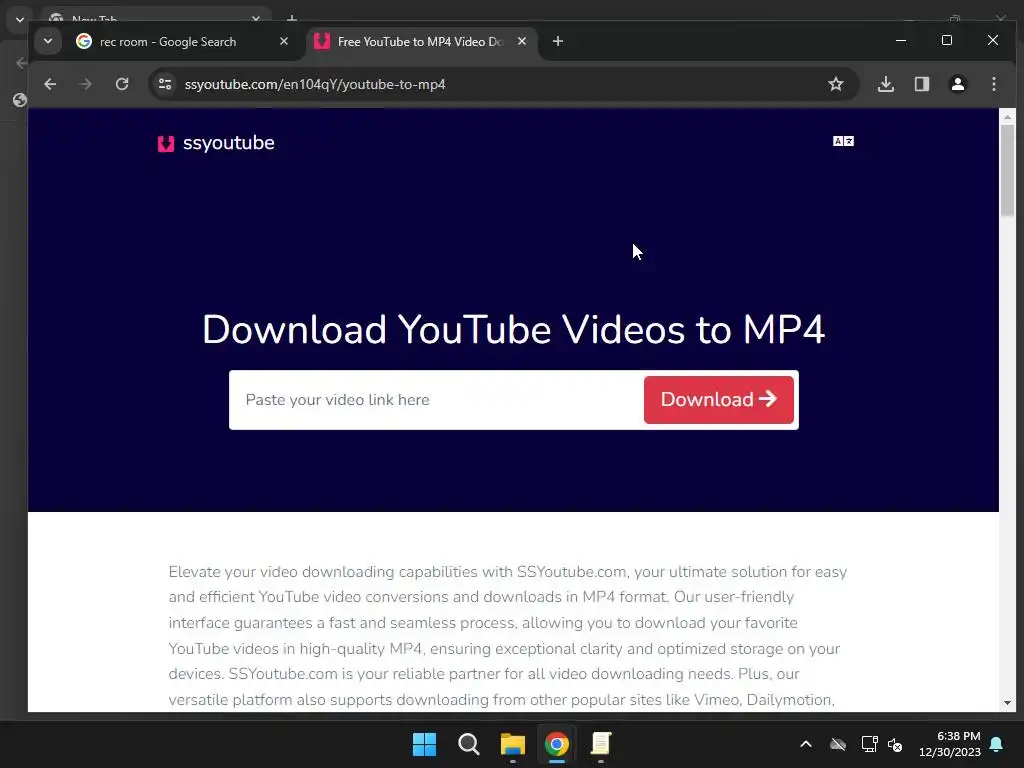
Task: Open the clock showing 6:38 PM
Action: point(950,744)
